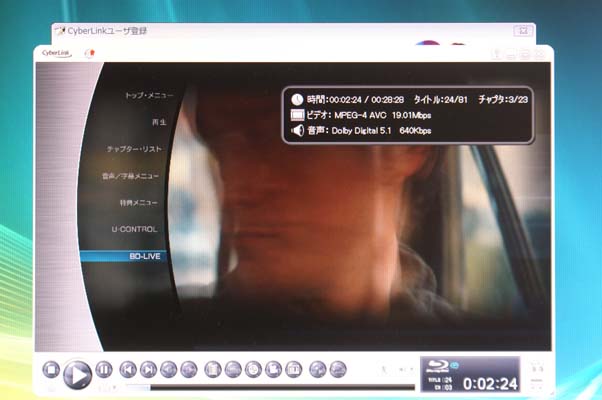
Task: Click the red upgrade icon beside CyberLink logo
Action: (x=89, y=53)
